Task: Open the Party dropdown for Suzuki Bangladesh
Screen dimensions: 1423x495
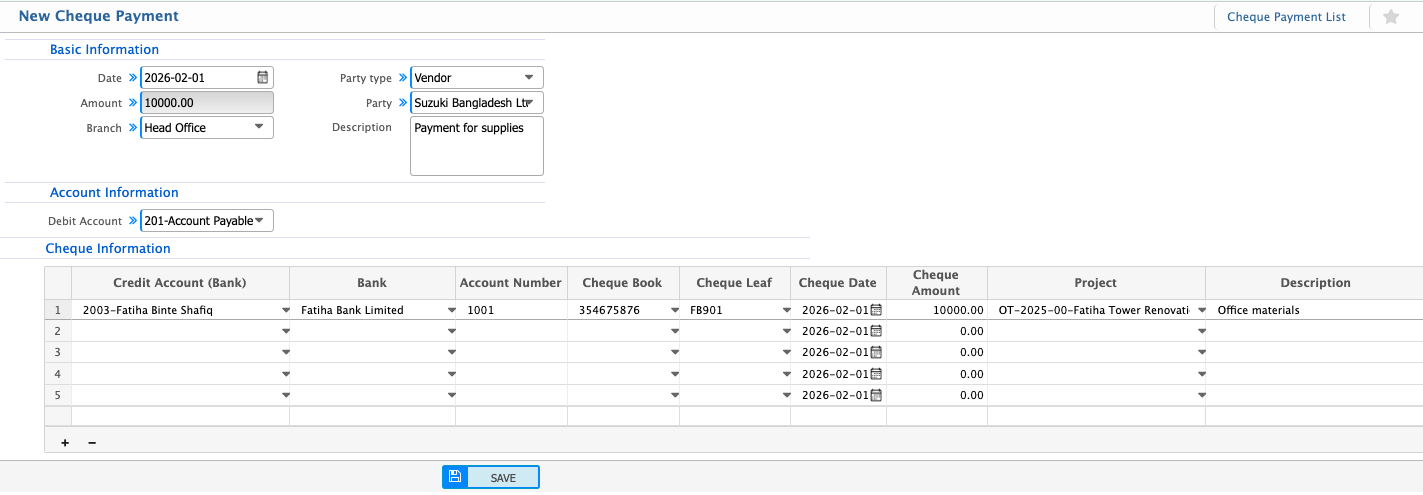Action: [529, 102]
